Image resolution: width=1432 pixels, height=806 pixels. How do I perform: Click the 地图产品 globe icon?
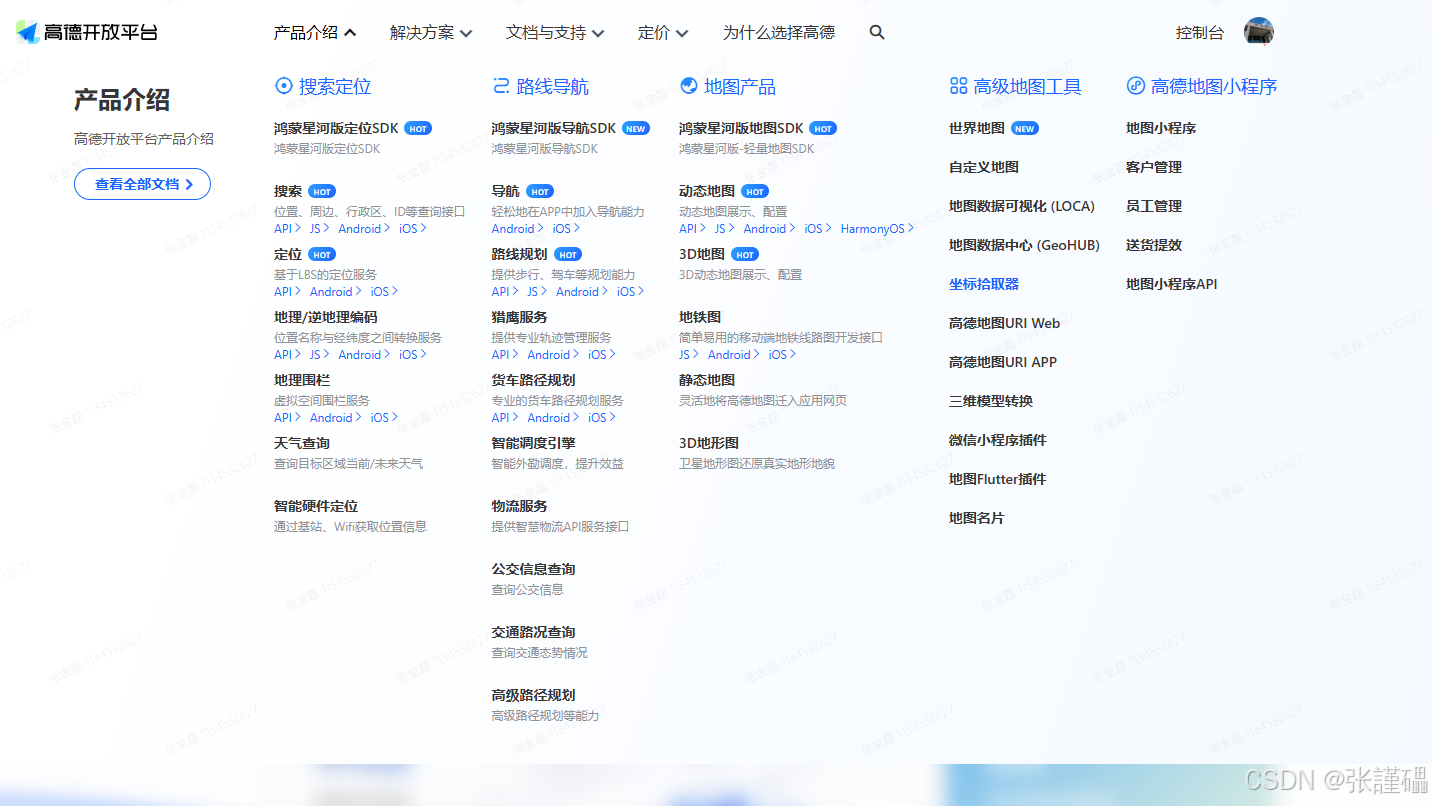688,86
